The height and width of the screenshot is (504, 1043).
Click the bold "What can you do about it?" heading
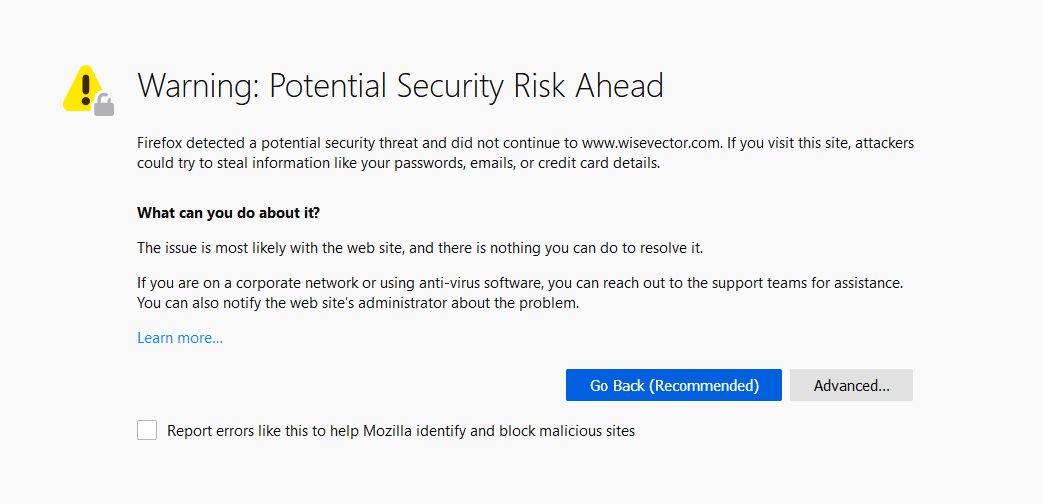[228, 213]
